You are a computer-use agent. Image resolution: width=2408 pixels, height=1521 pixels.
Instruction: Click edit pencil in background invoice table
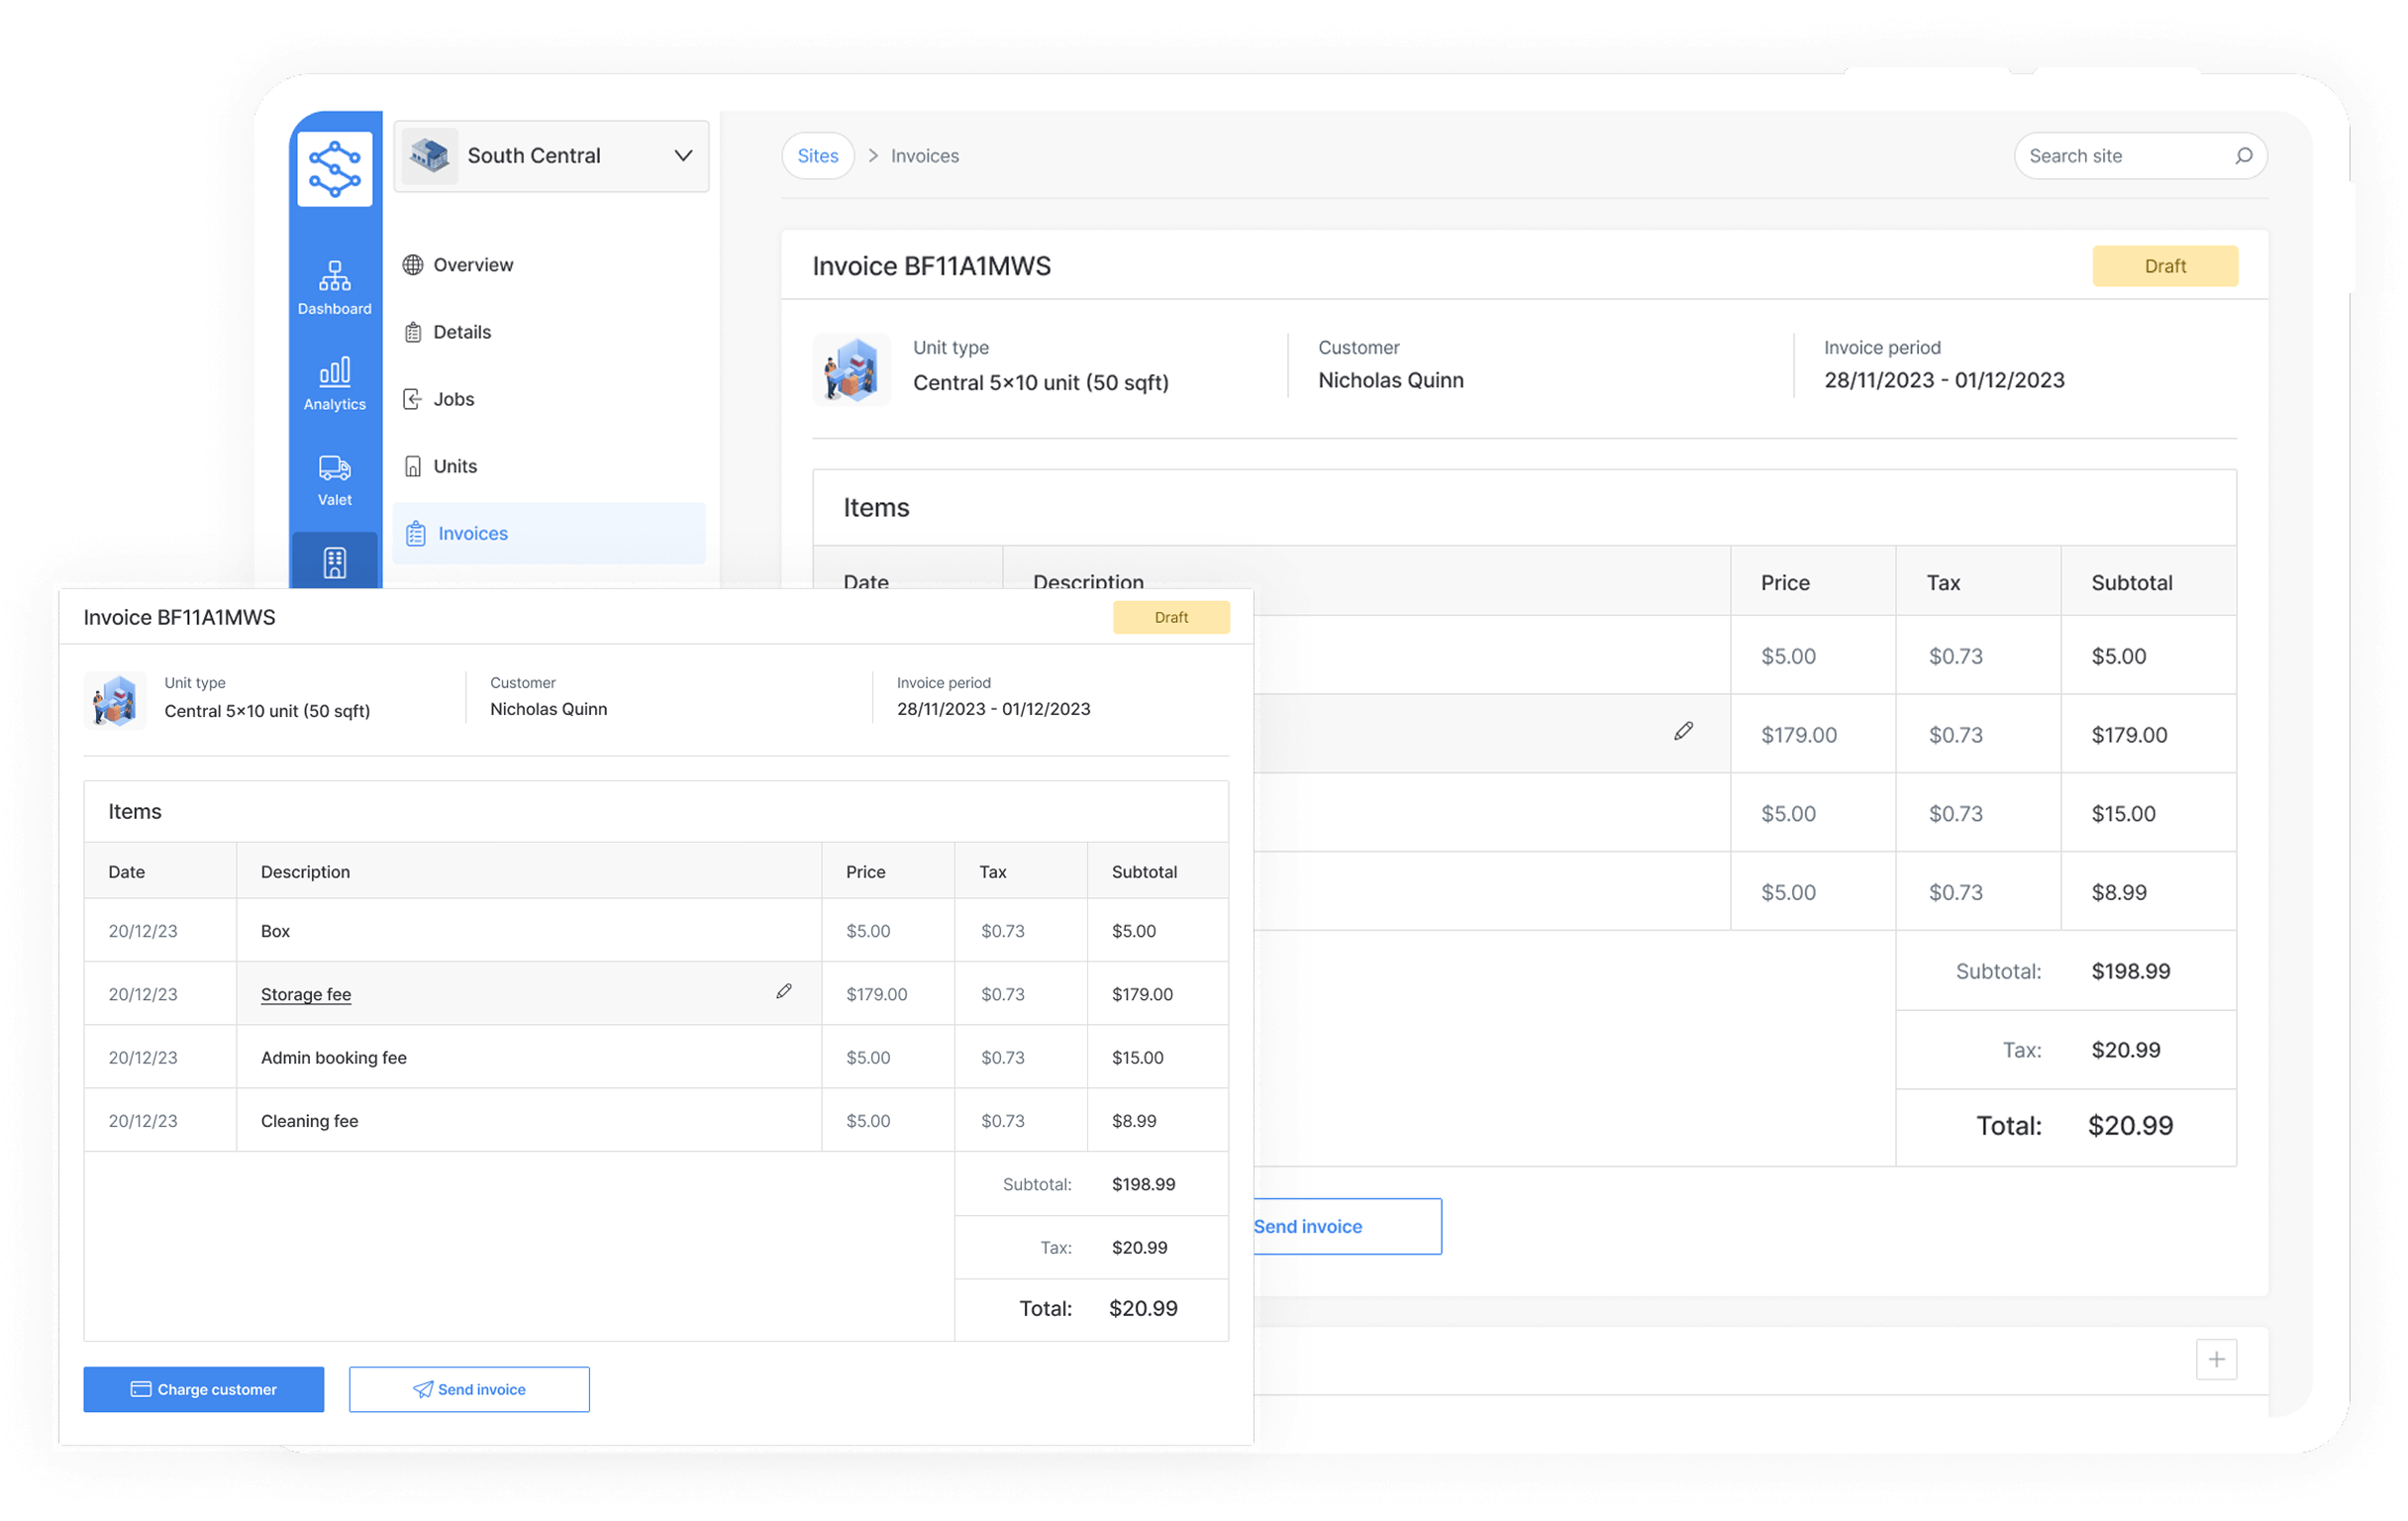(x=1683, y=732)
